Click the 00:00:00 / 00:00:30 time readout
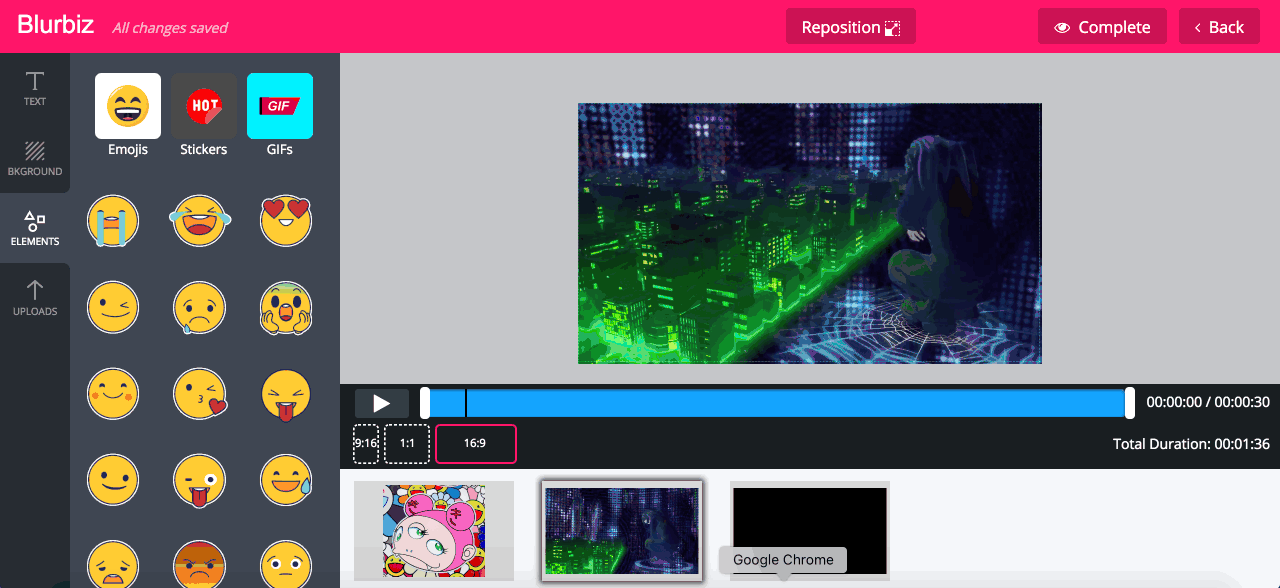The width and height of the screenshot is (1280, 588). 1208,402
